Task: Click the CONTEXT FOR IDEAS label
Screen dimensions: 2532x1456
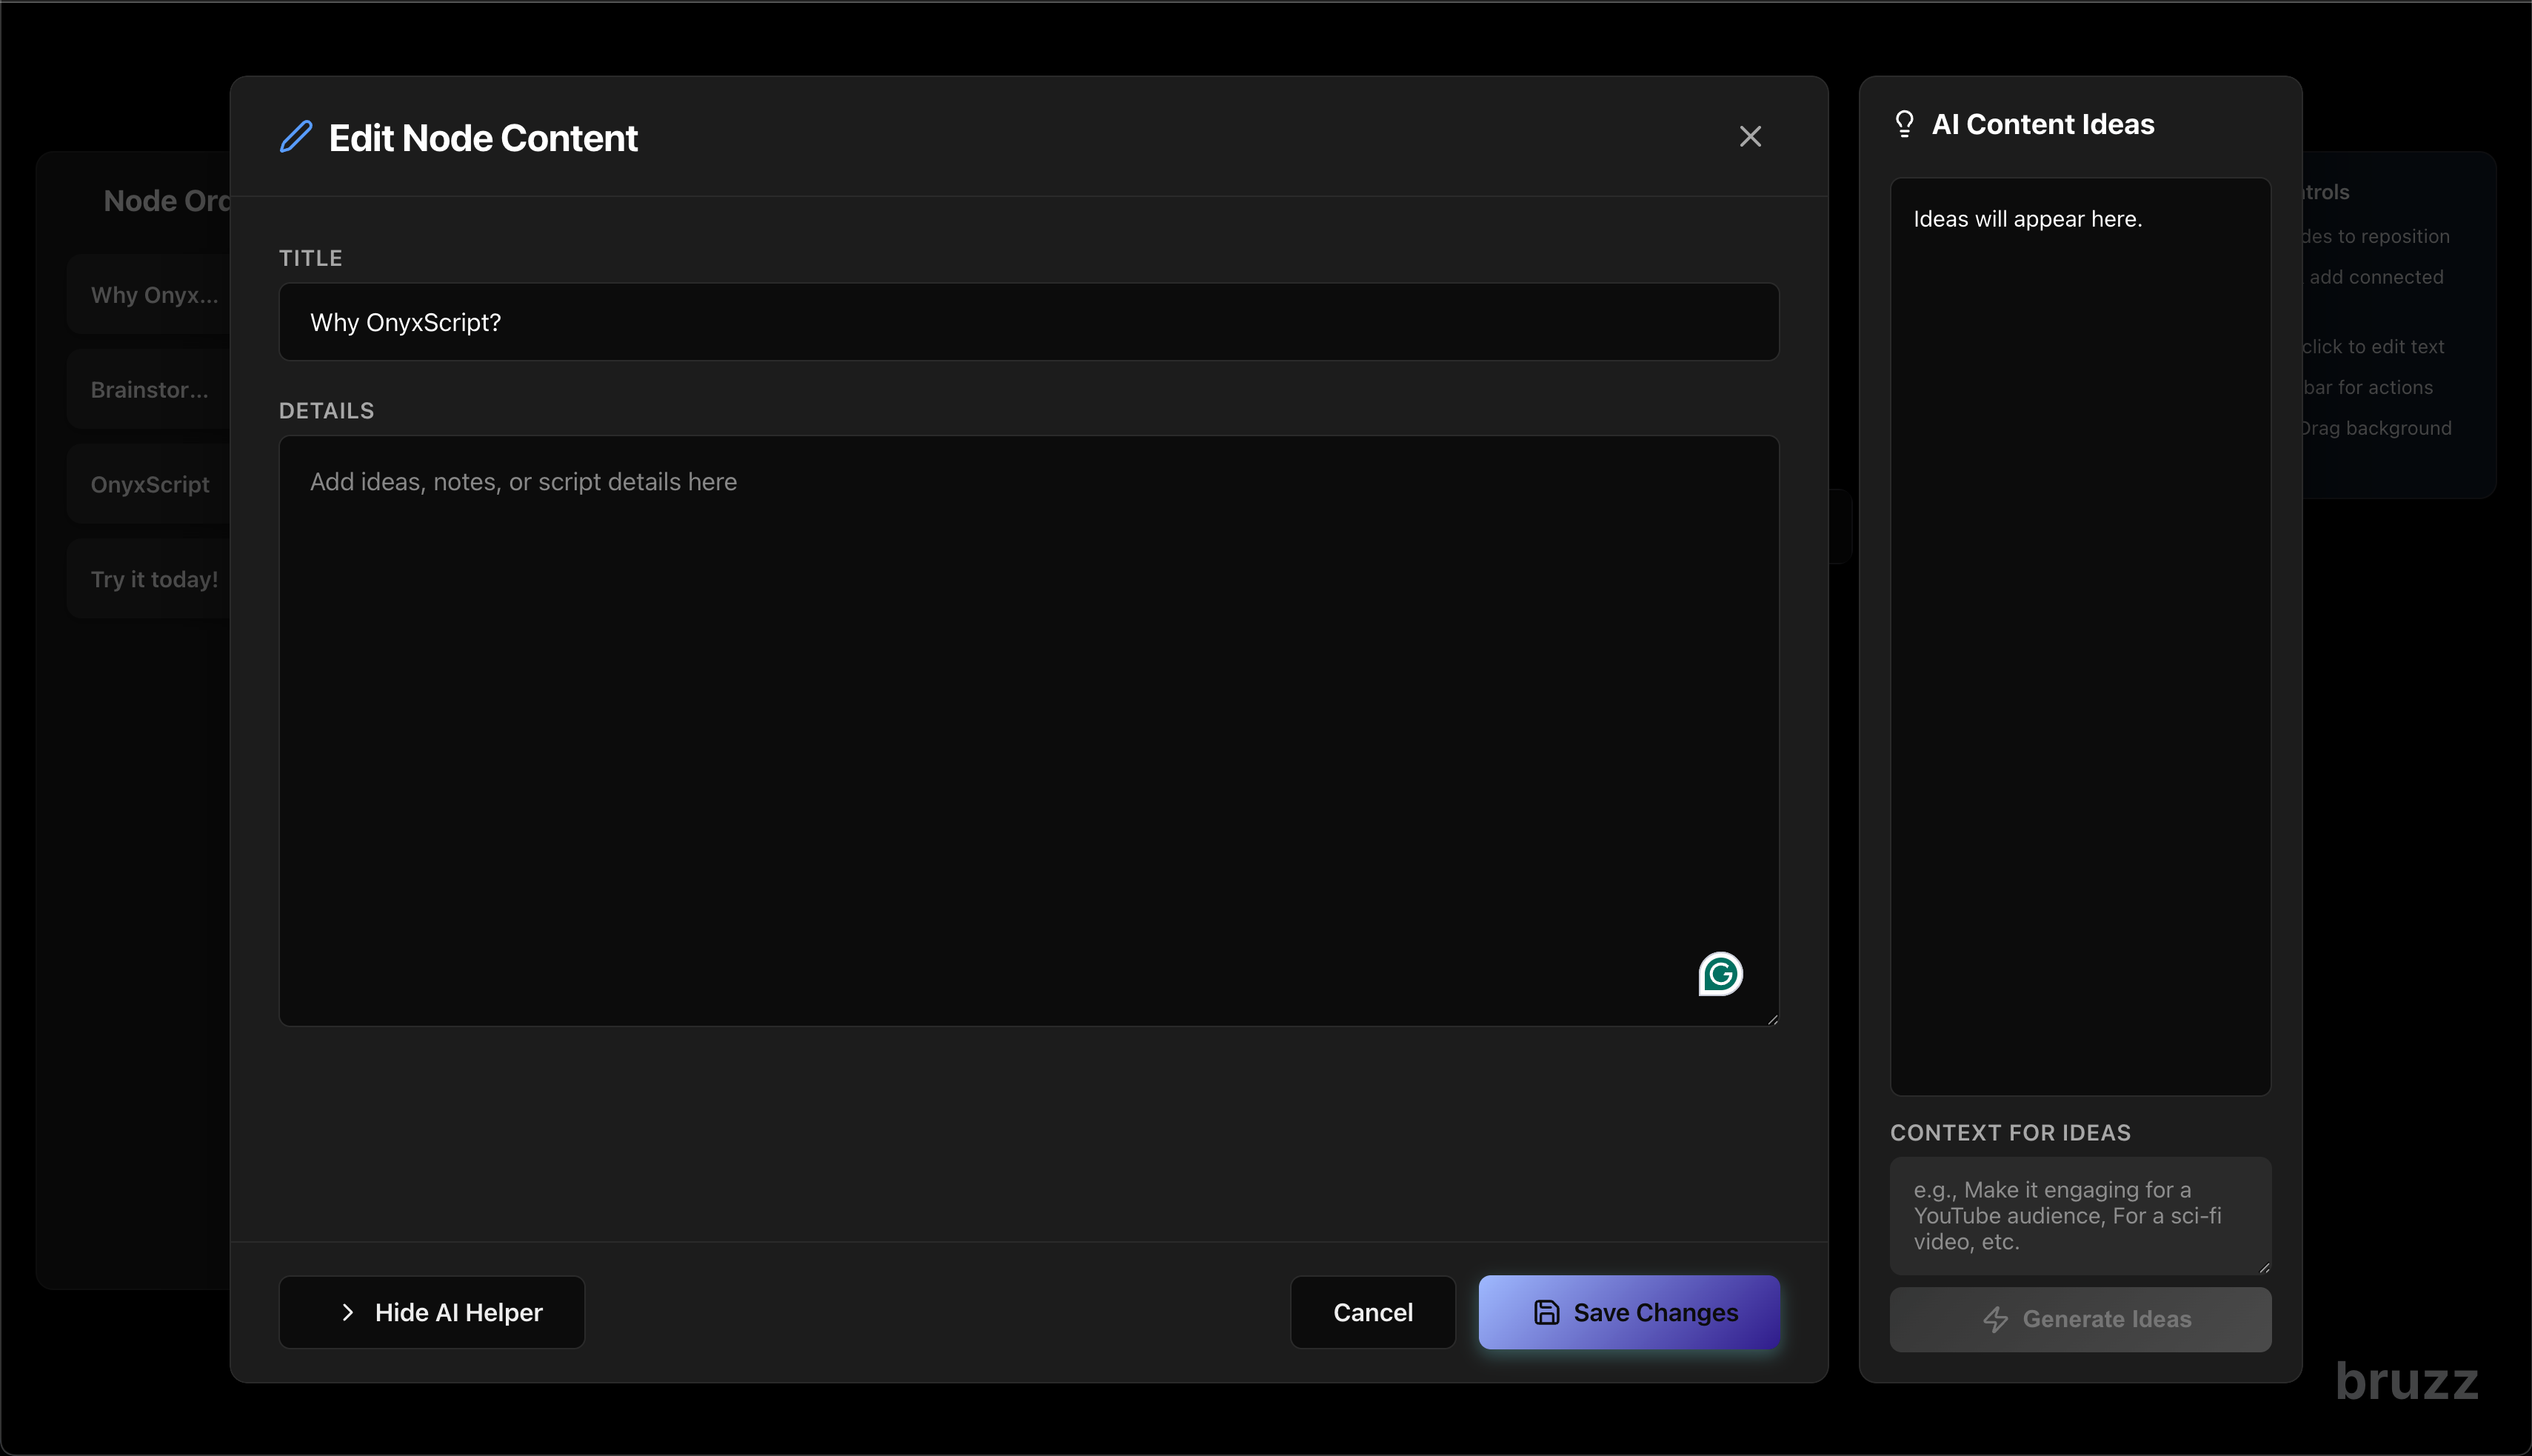Action: [x=2010, y=1133]
